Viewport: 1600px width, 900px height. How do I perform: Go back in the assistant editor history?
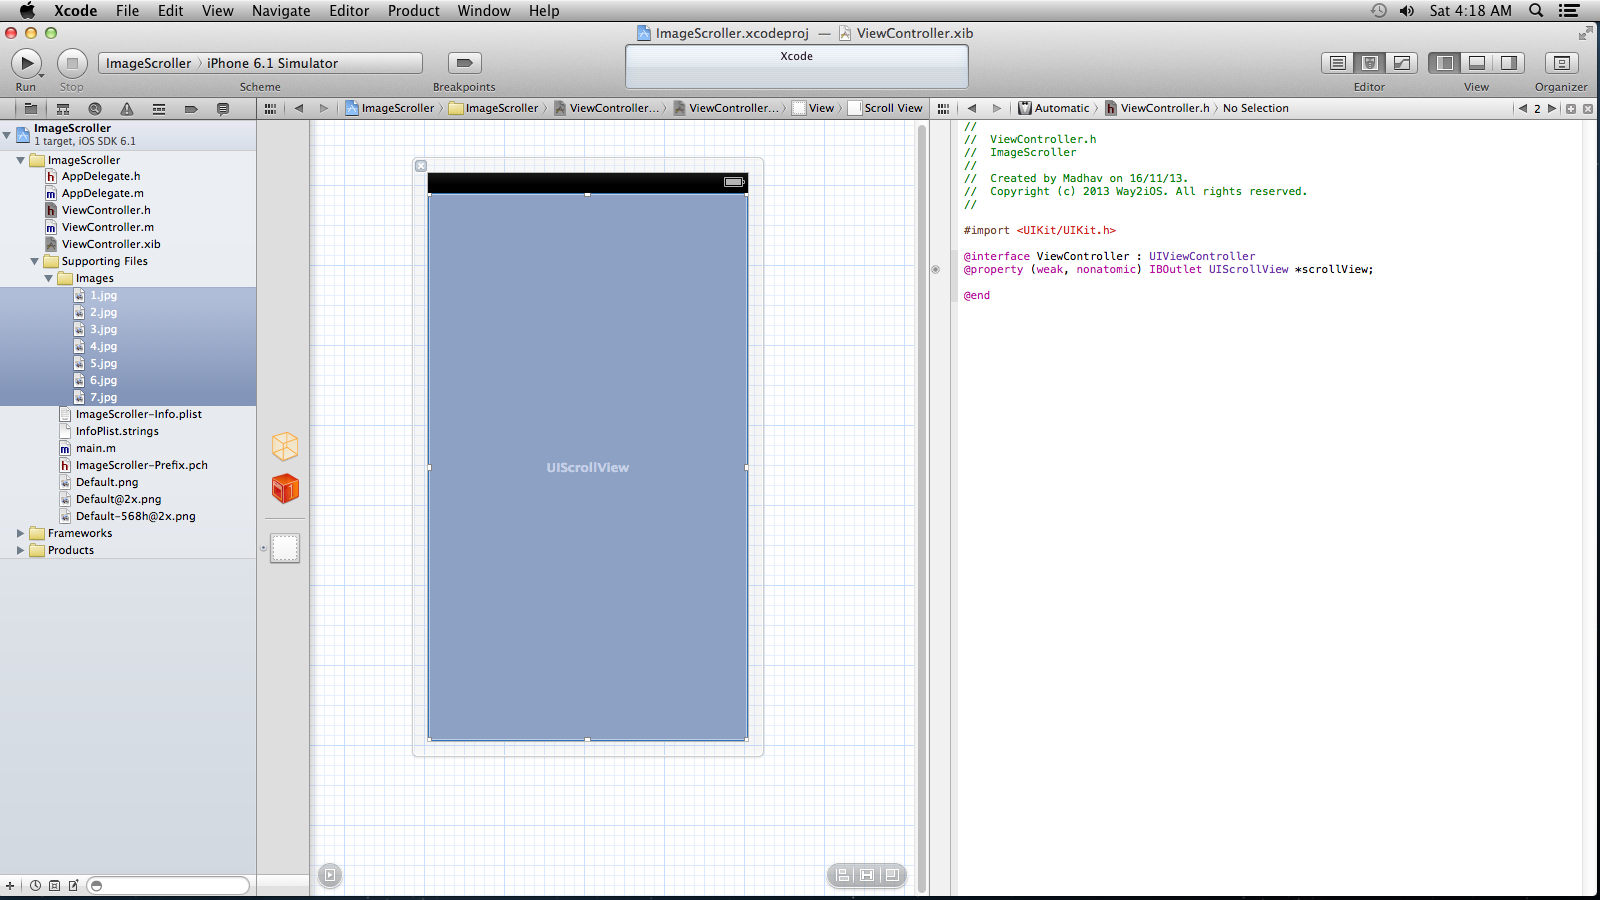point(971,108)
